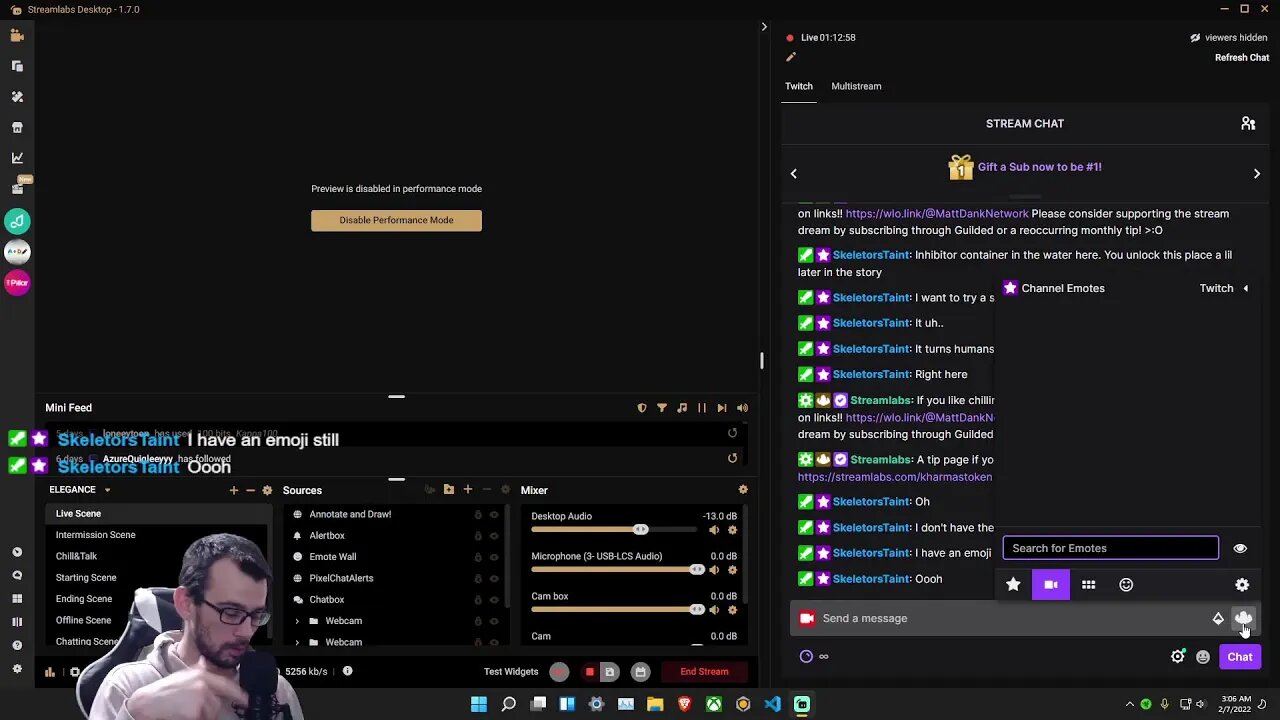Hide the Annotate and Draw! source
Viewport: 1280px width, 720px height.
494,514
